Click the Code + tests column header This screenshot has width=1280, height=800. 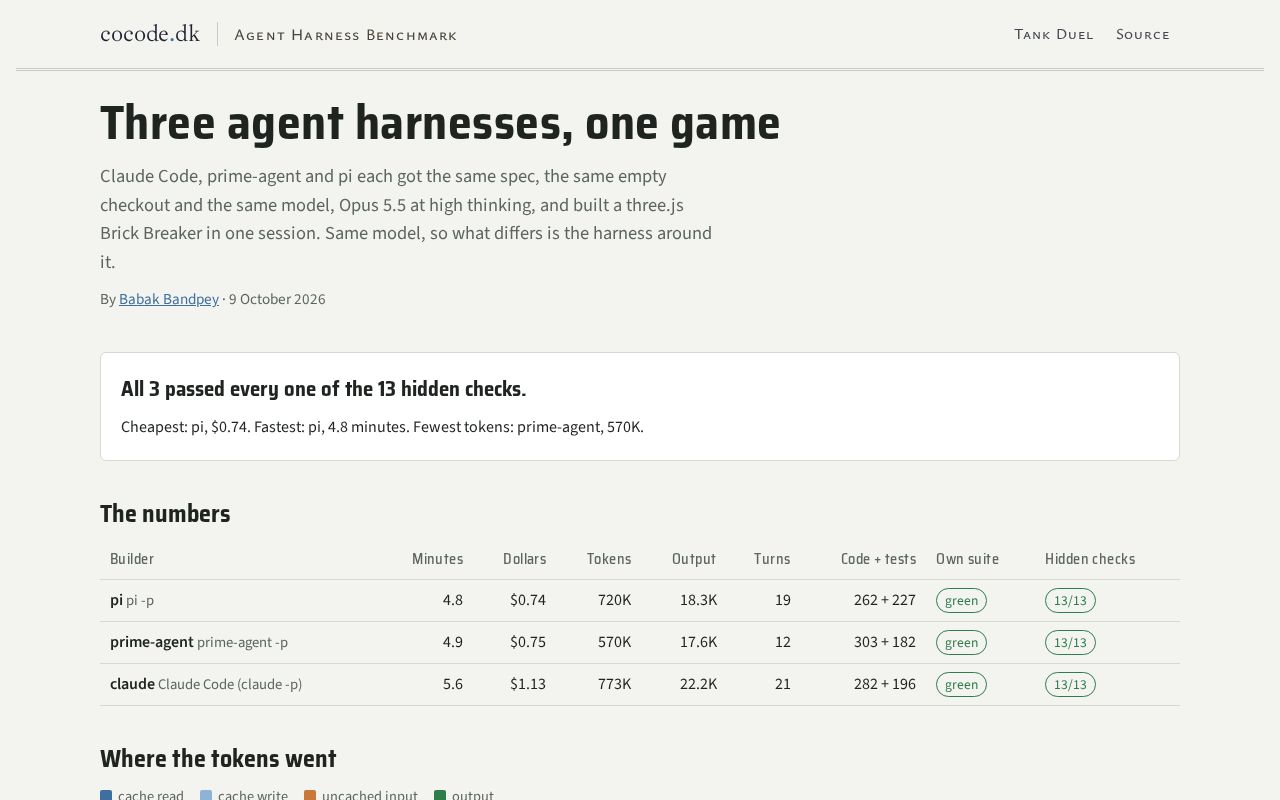pos(878,559)
